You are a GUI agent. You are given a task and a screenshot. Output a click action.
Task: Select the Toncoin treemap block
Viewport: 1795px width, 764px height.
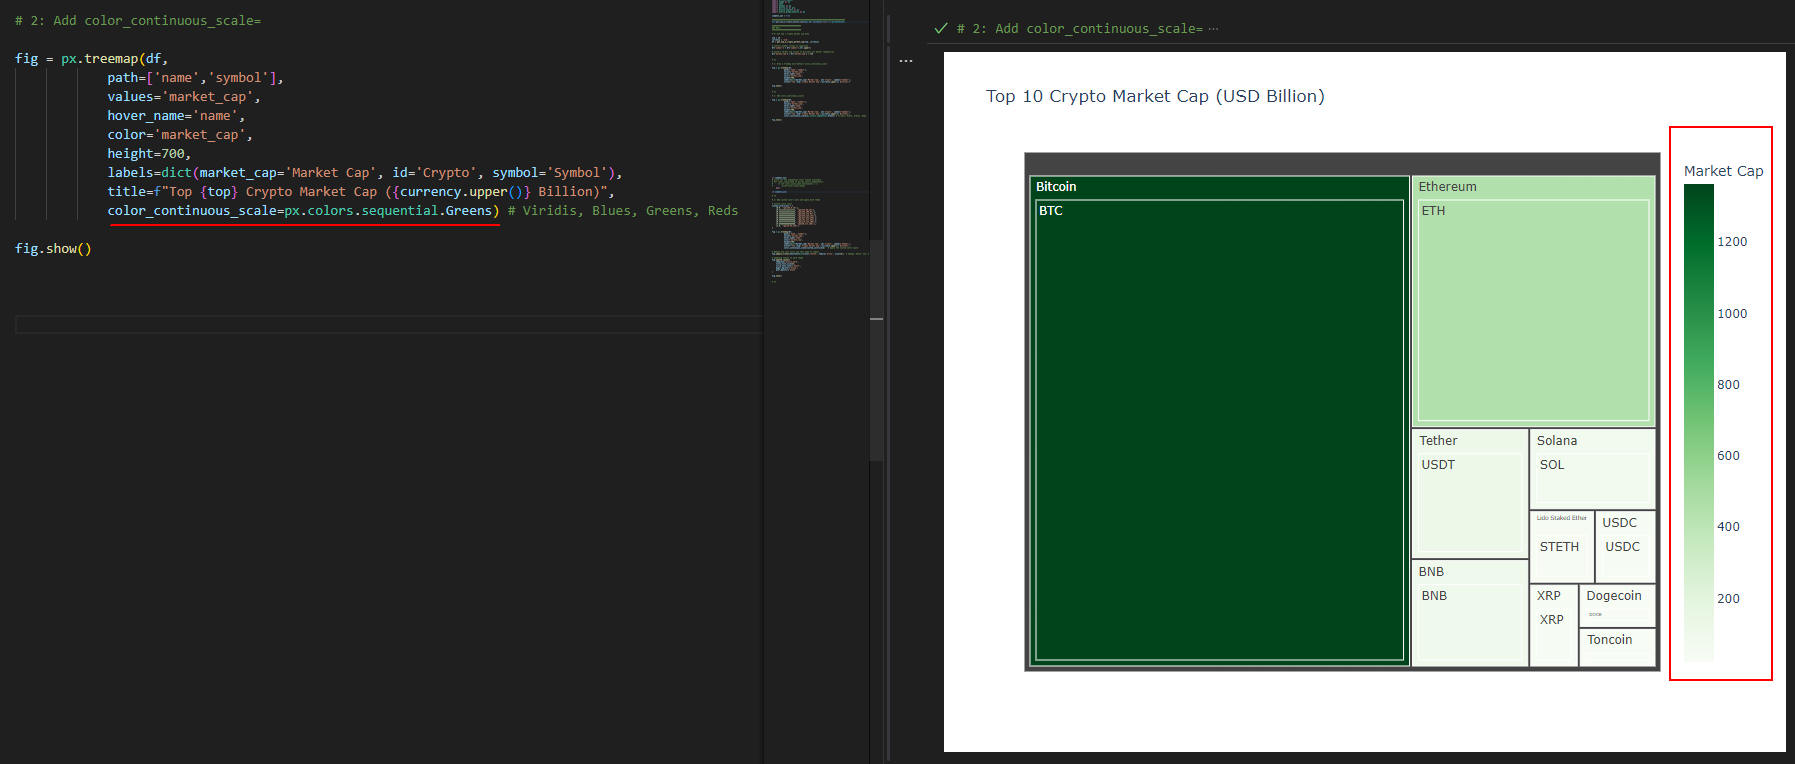point(1617,647)
